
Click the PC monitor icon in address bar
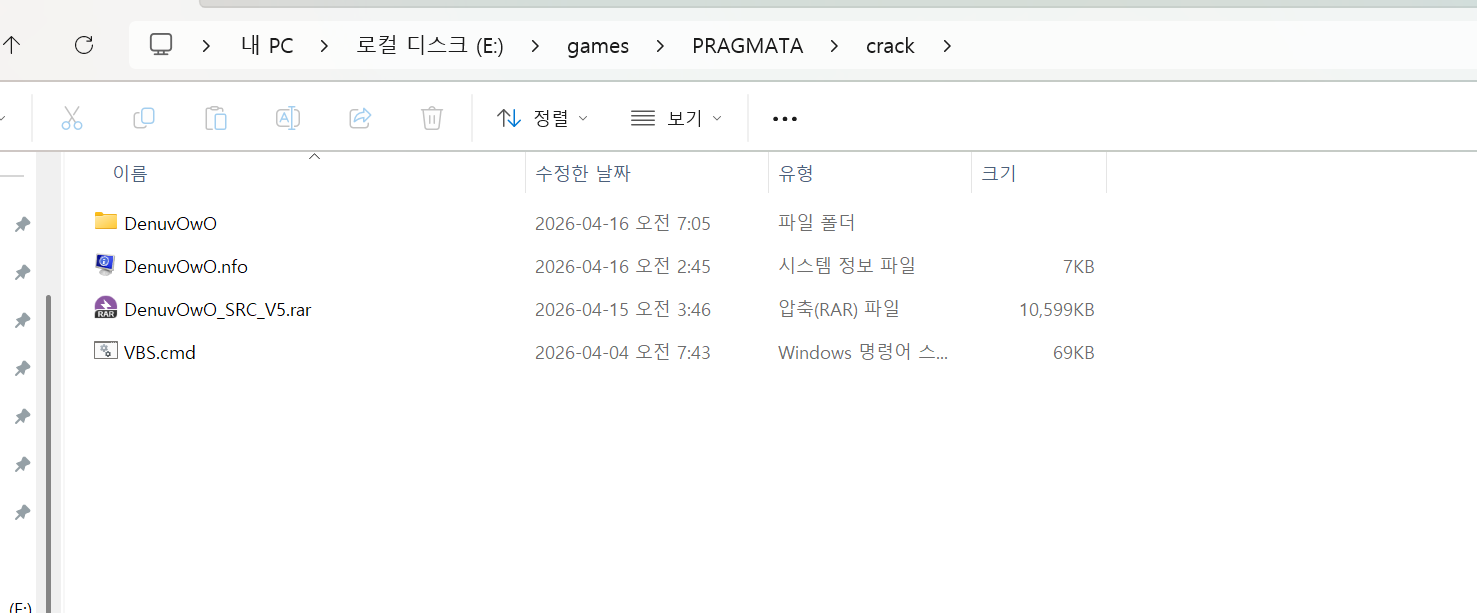[x=161, y=45]
